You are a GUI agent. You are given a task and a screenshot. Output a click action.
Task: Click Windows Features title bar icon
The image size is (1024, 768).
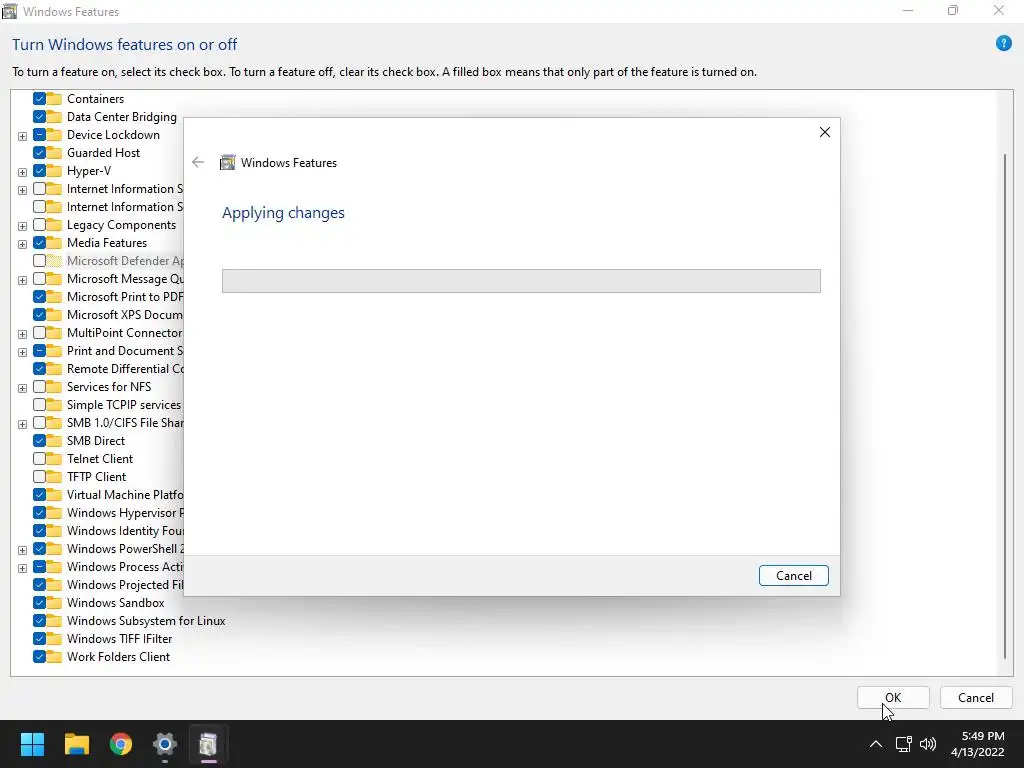[x=10, y=11]
